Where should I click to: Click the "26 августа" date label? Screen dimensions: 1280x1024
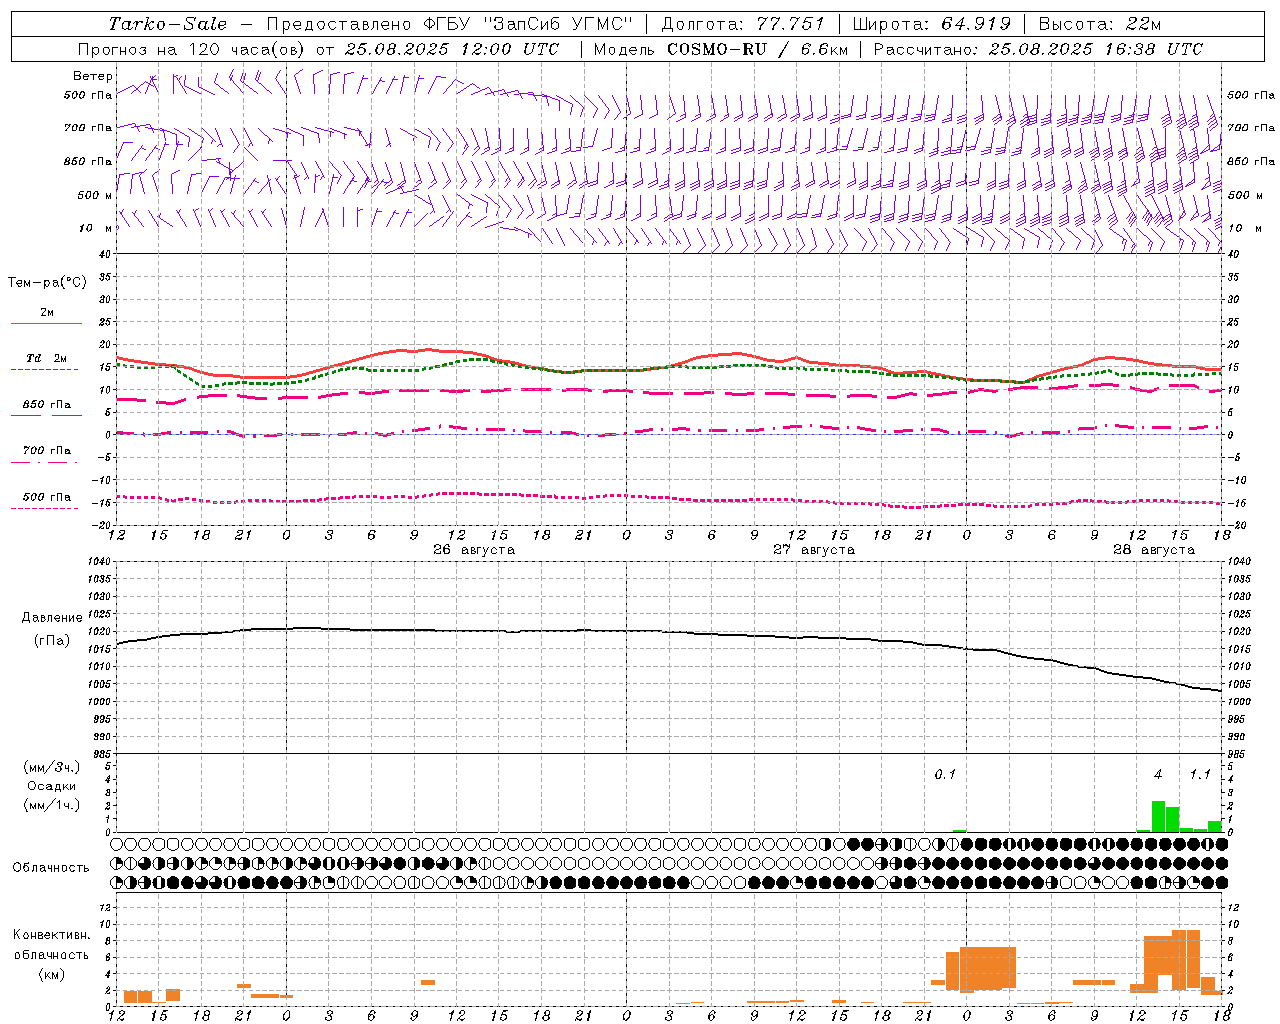[x=474, y=550]
